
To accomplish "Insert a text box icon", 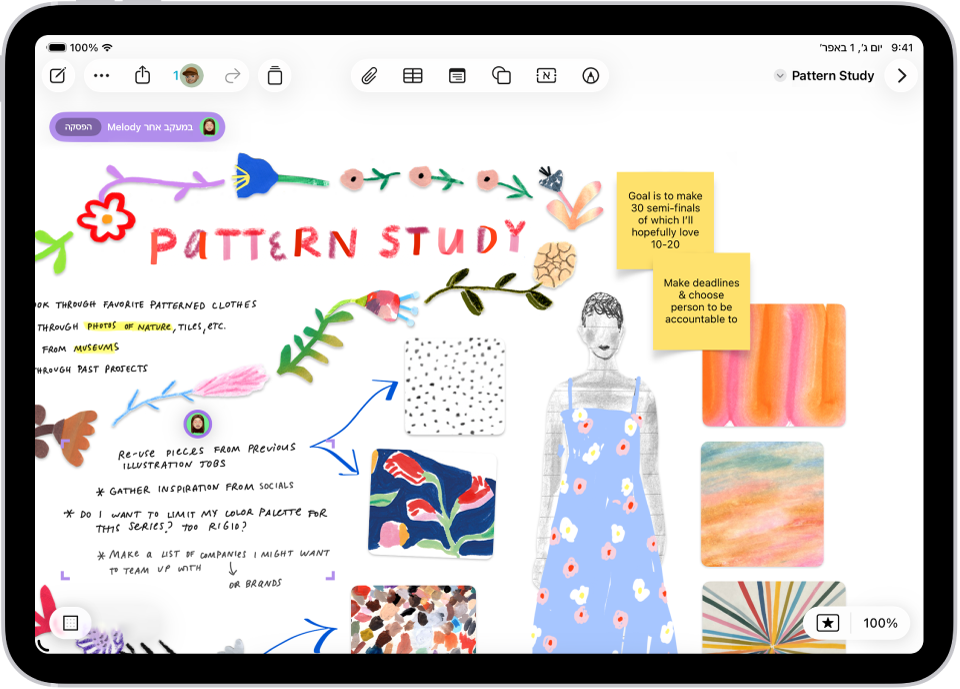I will [546, 75].
